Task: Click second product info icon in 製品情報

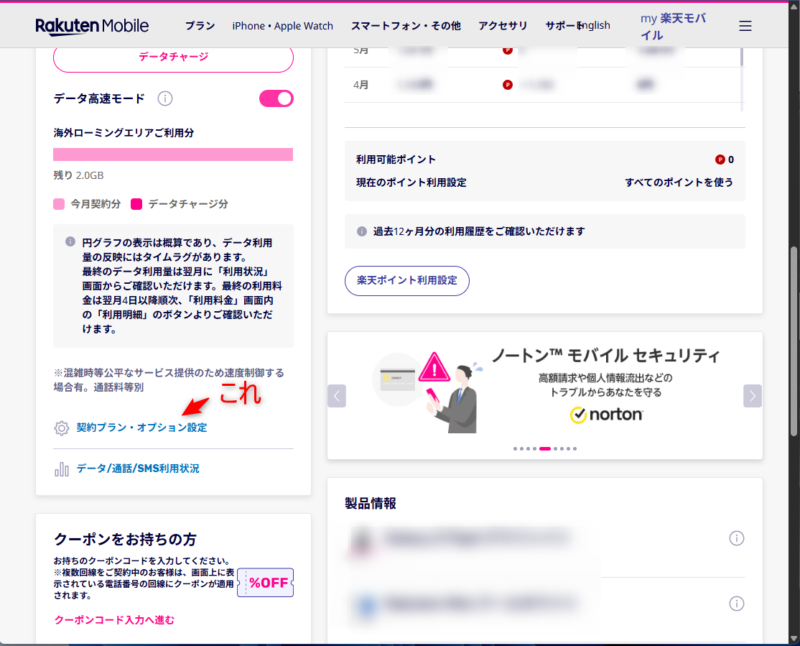Action: (737, 603)
